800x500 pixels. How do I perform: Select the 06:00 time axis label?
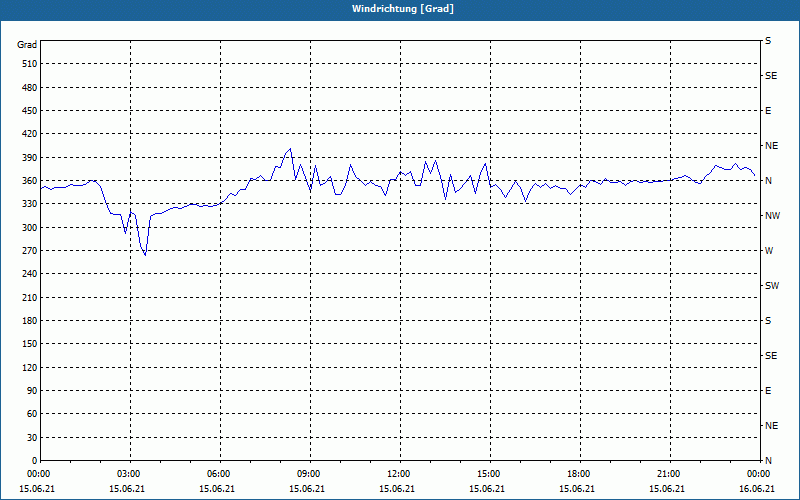(x=220, y=474)
